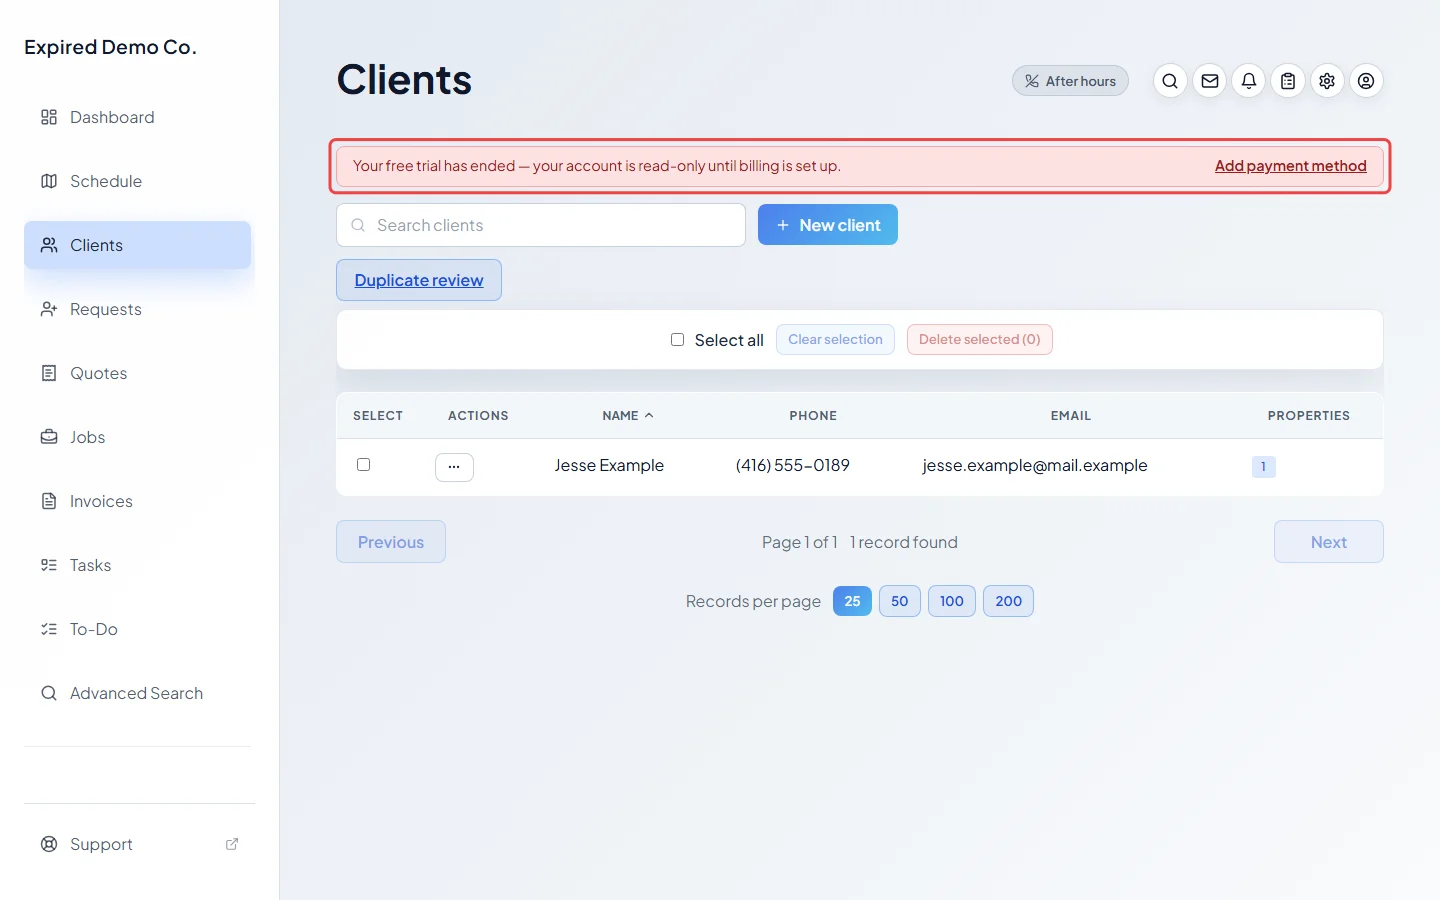Set records per page to 200

[1009, 601]
